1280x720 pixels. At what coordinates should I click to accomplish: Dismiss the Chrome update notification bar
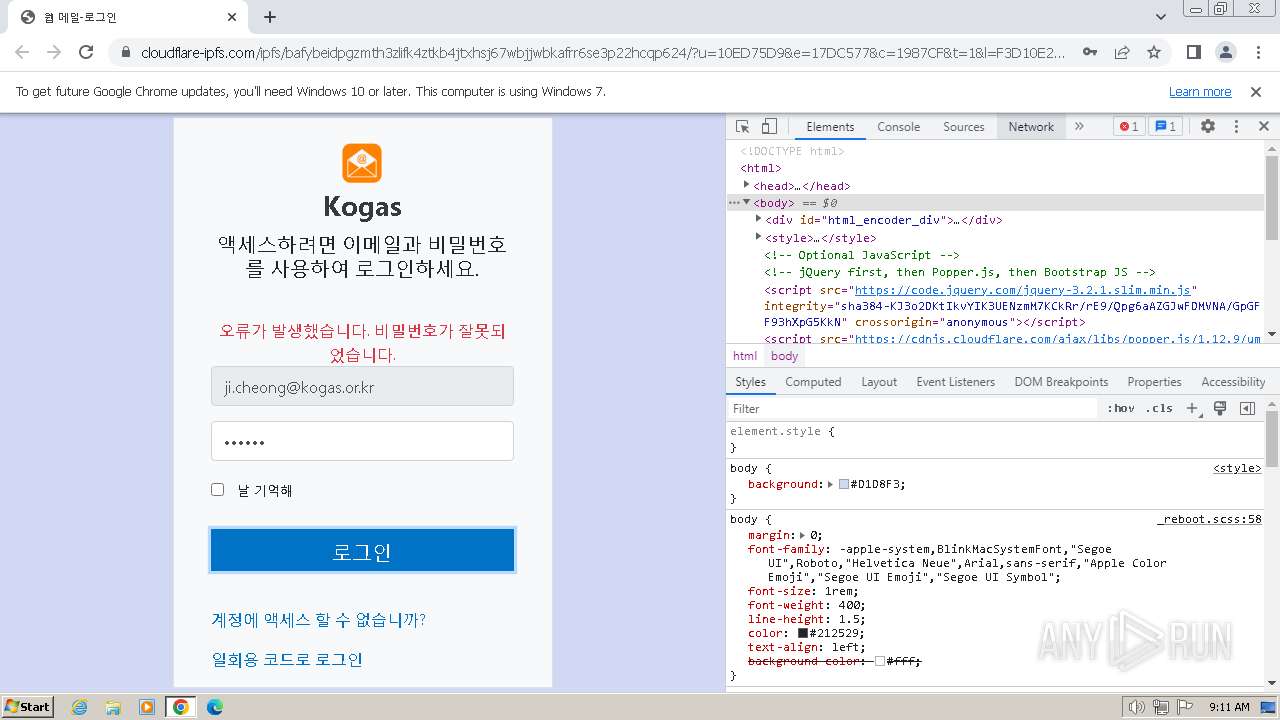(1256, 92)
